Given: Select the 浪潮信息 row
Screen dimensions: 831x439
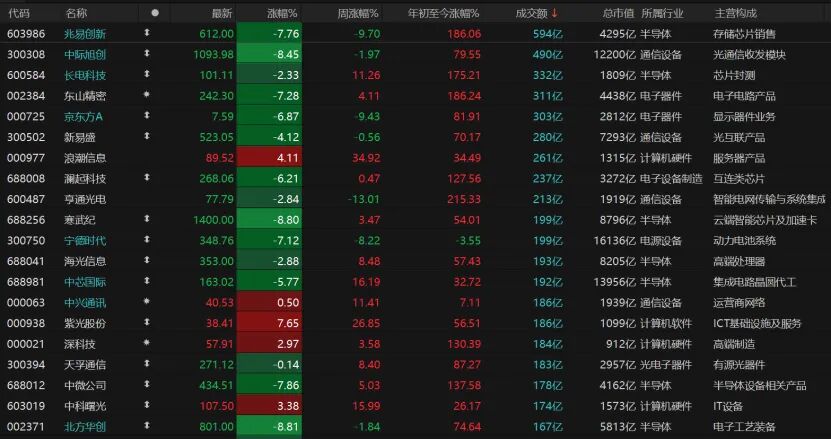Looking at the screenshot, I should [416, 157].
